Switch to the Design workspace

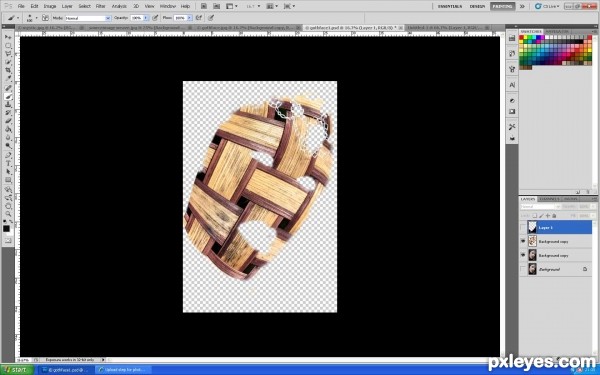pos(477,6)
